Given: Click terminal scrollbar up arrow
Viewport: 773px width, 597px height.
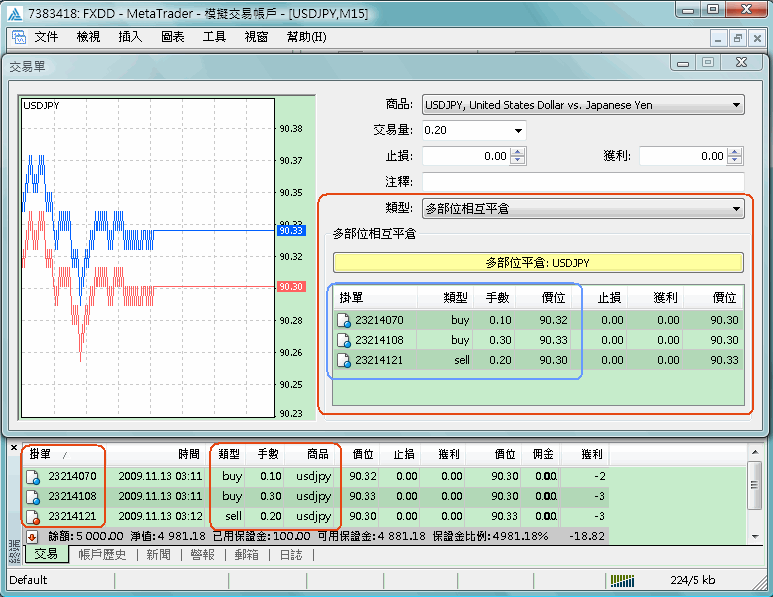Looking at the screenshot, I should [755, 452].
